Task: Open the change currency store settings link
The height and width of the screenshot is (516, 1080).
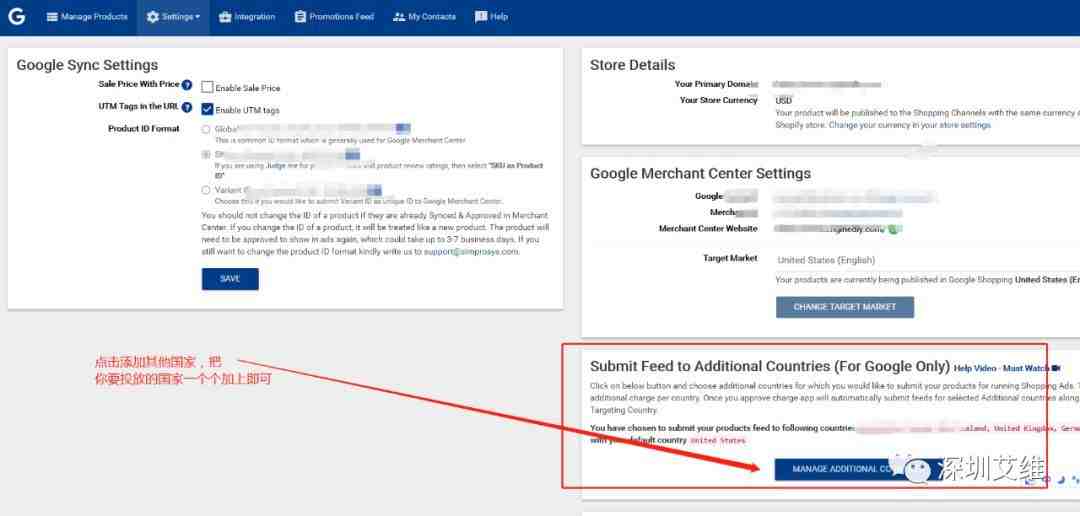Action: pos(909,125)
